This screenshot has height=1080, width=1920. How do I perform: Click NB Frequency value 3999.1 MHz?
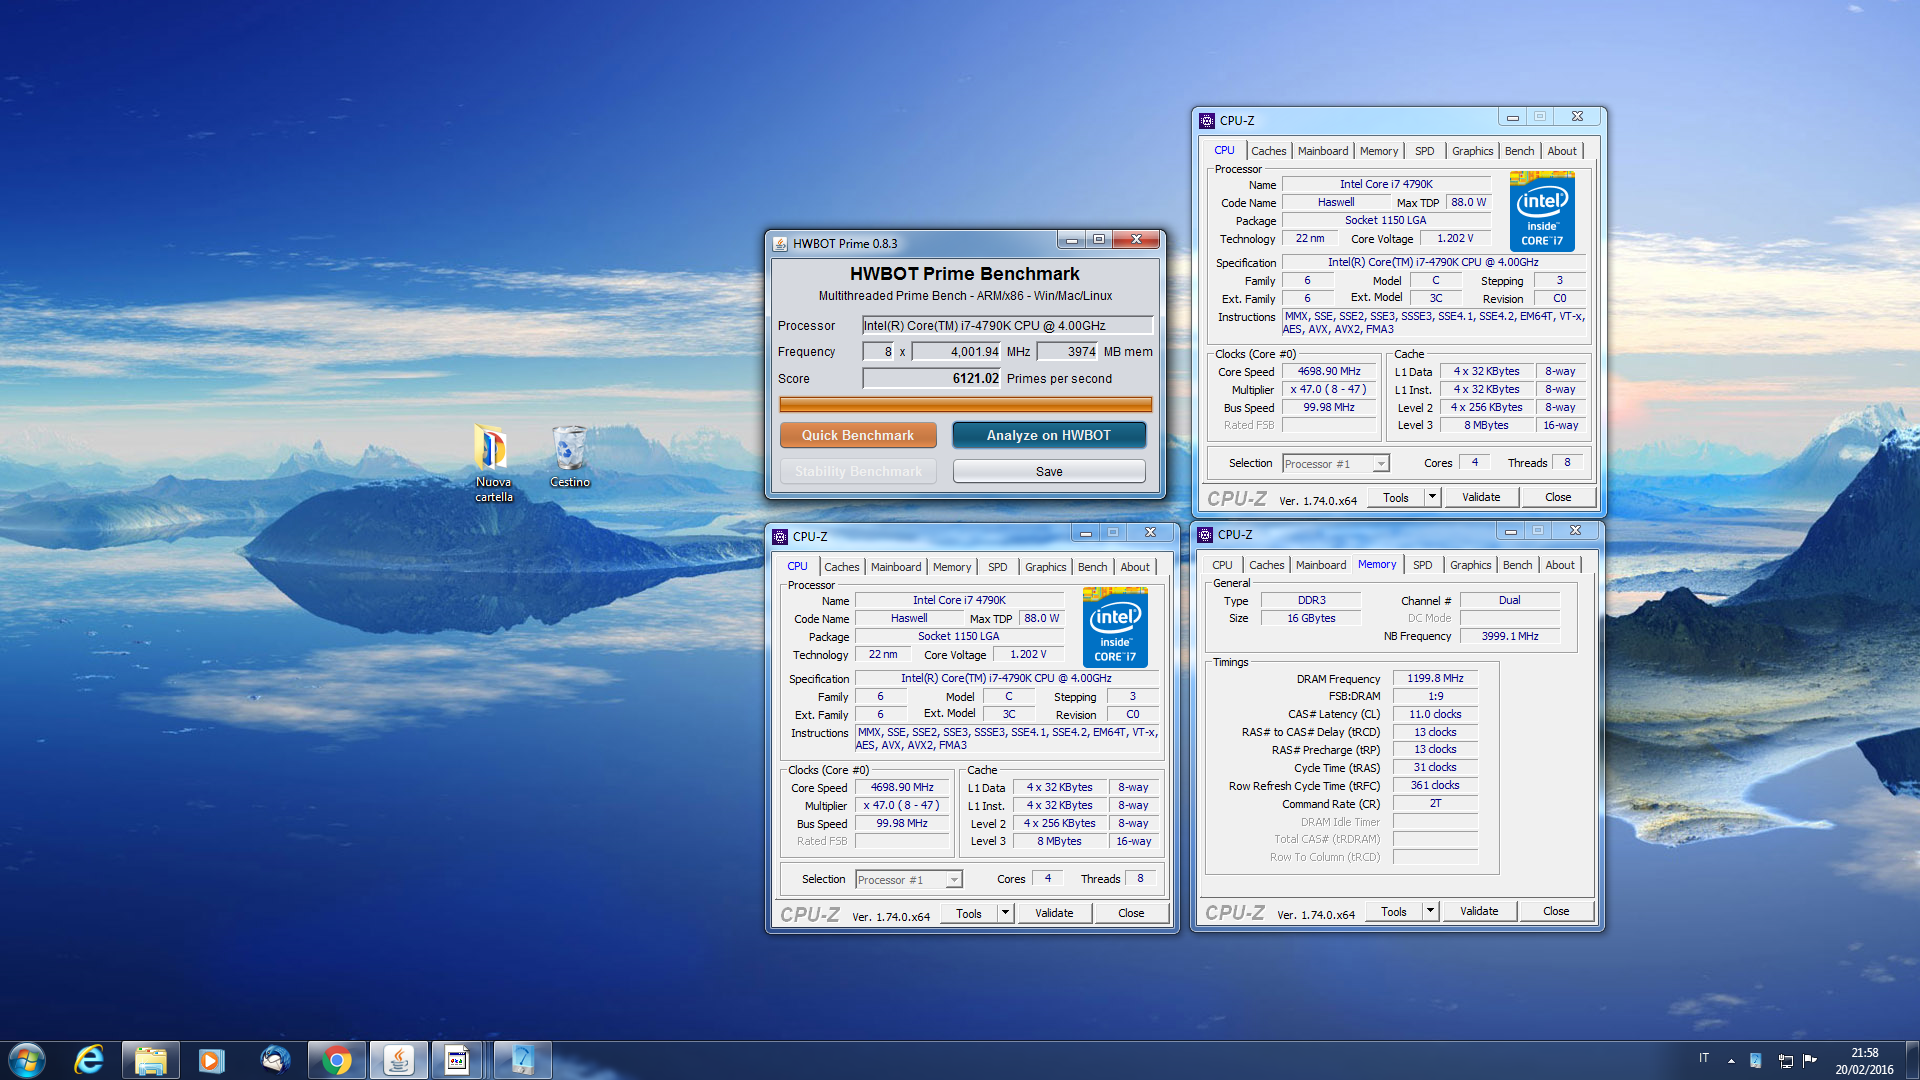1510,636
